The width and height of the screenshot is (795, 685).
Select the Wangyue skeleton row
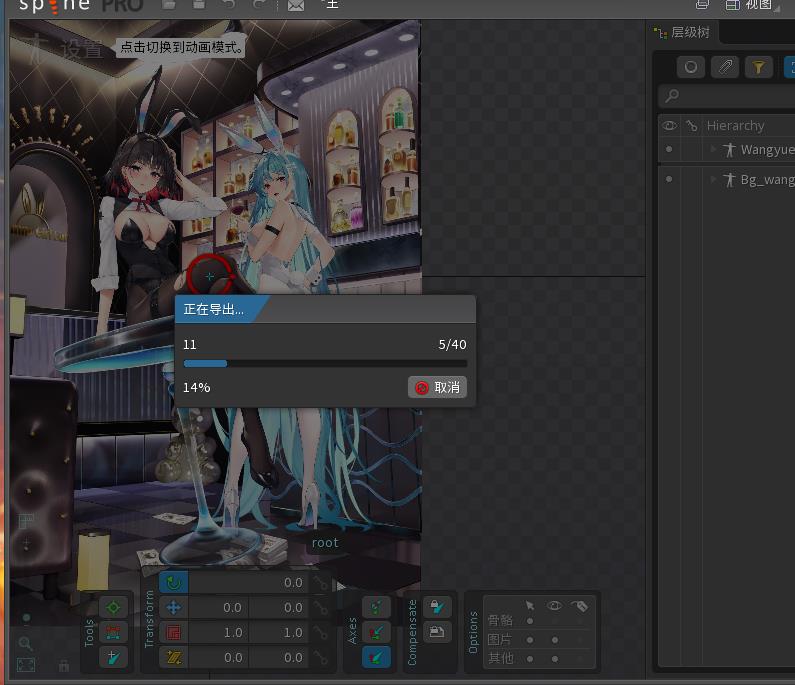coord(726,150)
